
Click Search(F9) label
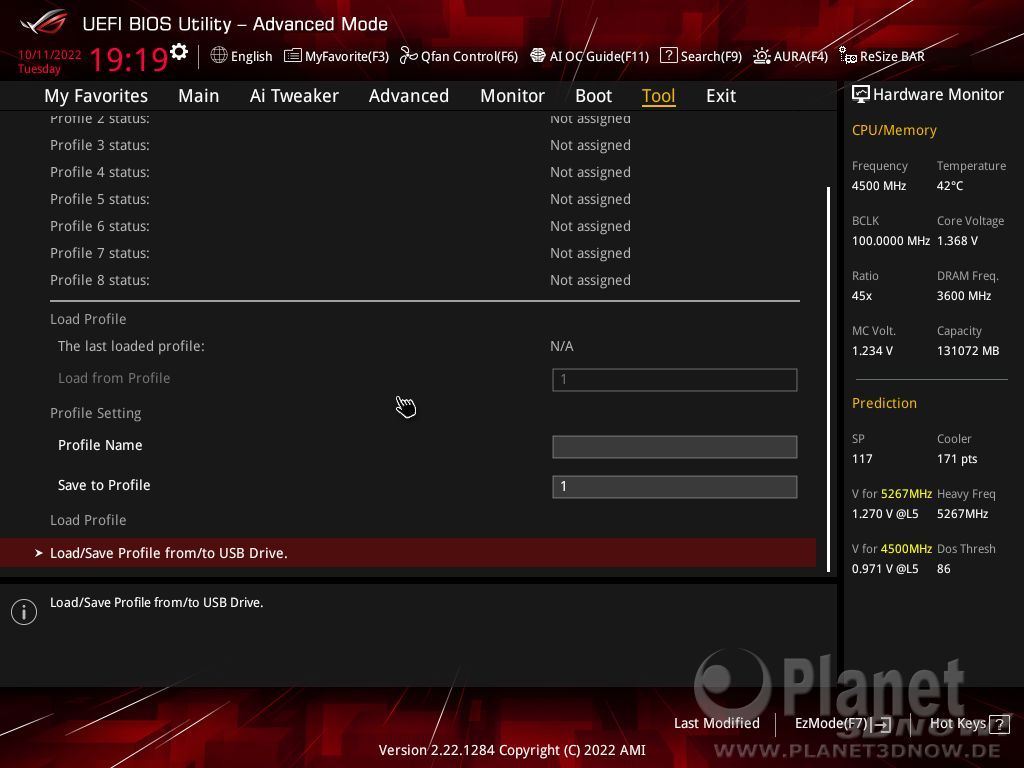[x=711, y=57]
